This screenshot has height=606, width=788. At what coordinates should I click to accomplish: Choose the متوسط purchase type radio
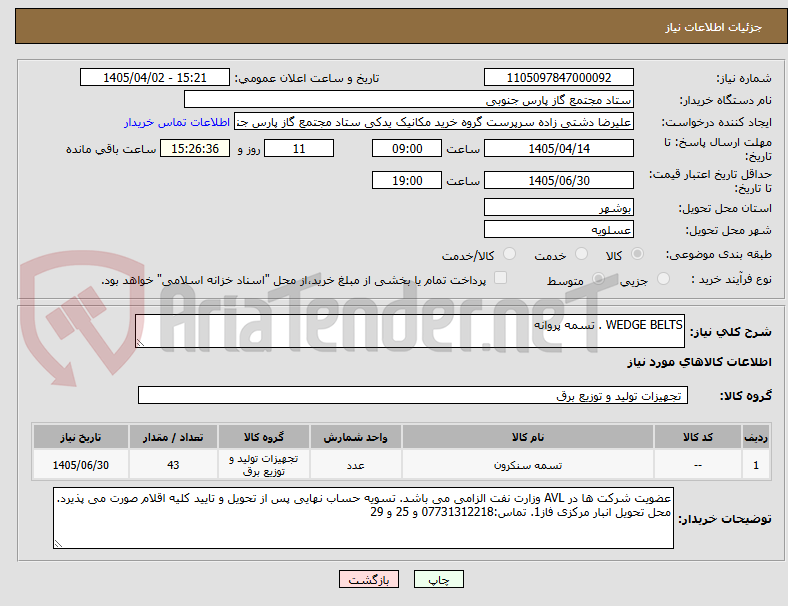click(x=598, y=279)
